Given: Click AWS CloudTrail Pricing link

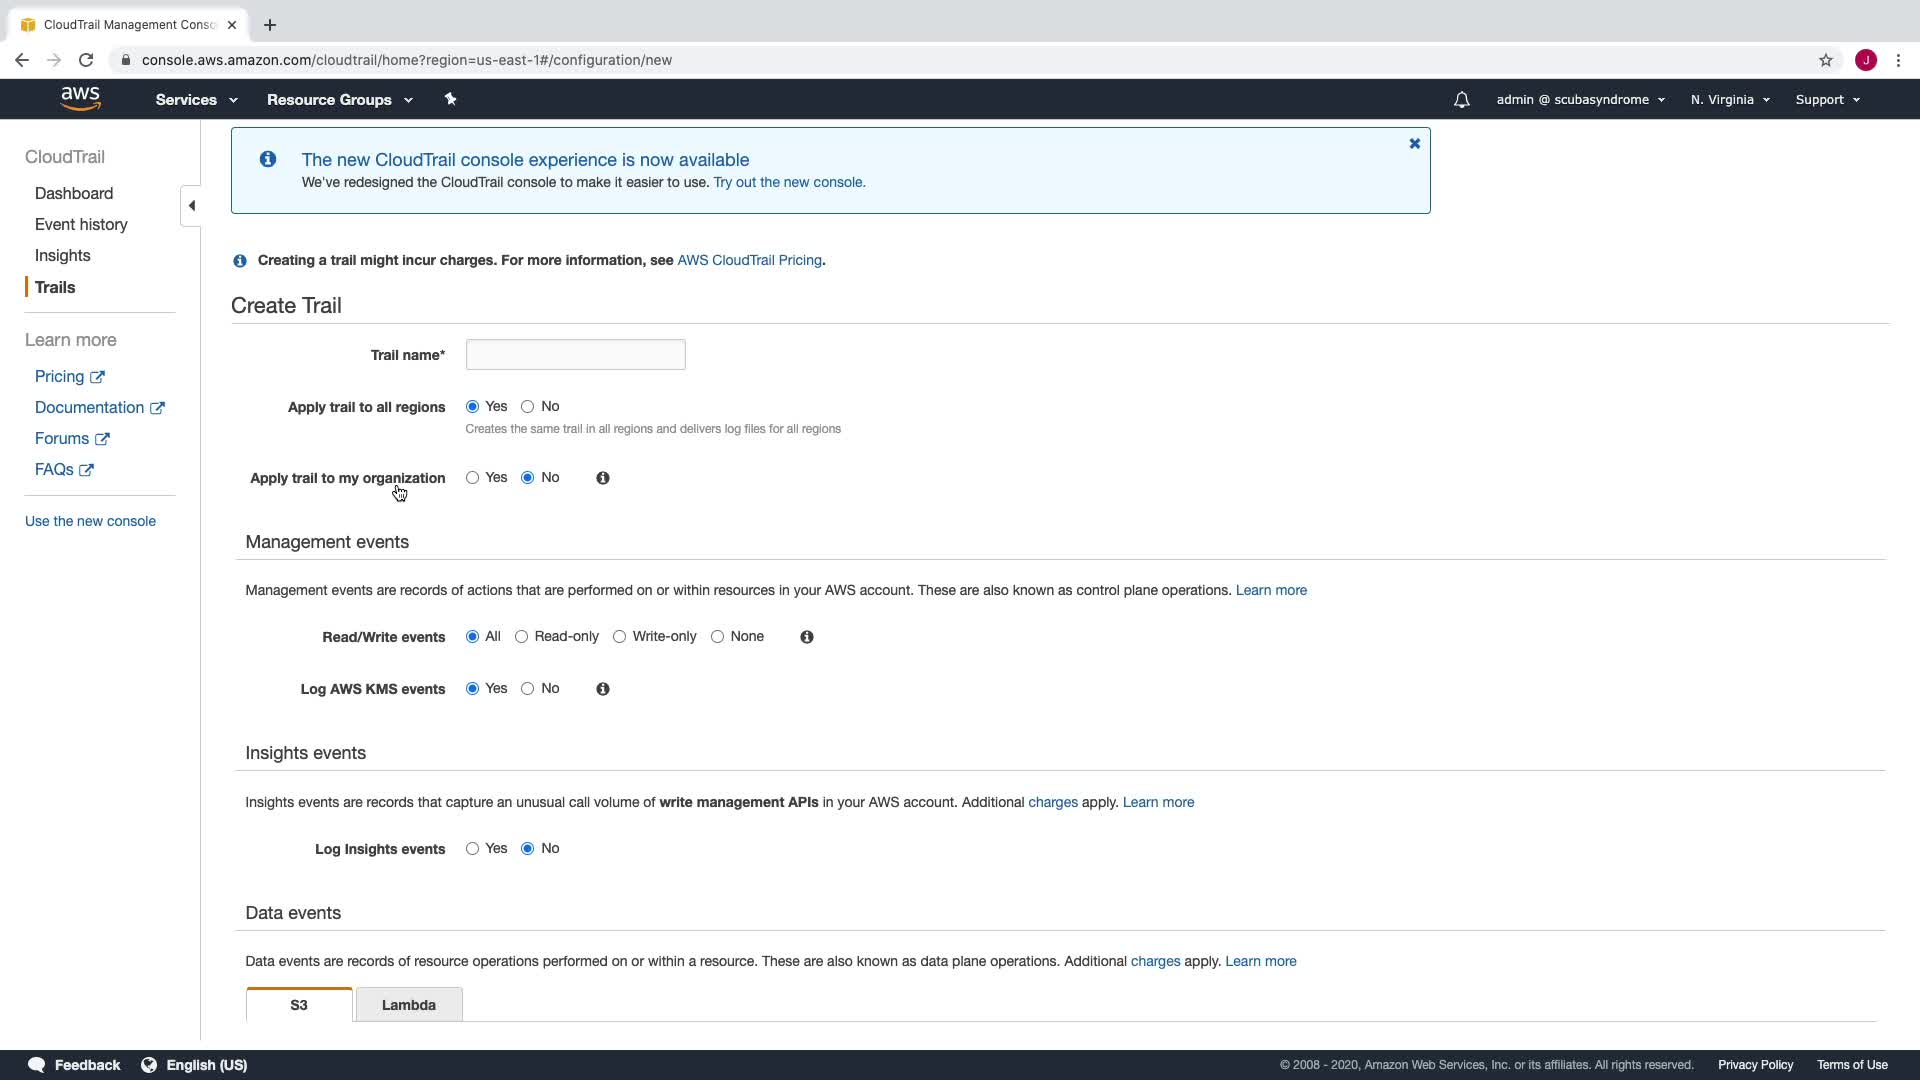Looking at the screenshot, I should tap(749, 260).
